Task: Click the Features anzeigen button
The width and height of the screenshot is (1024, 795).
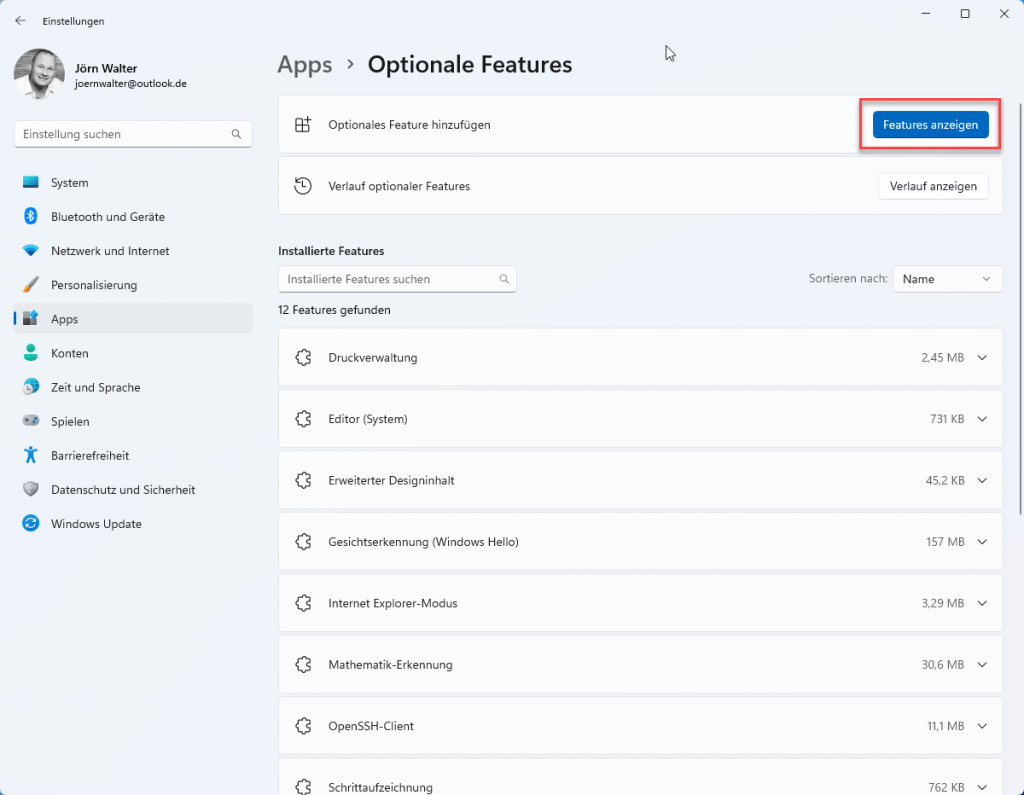Action: pos(930,125)
